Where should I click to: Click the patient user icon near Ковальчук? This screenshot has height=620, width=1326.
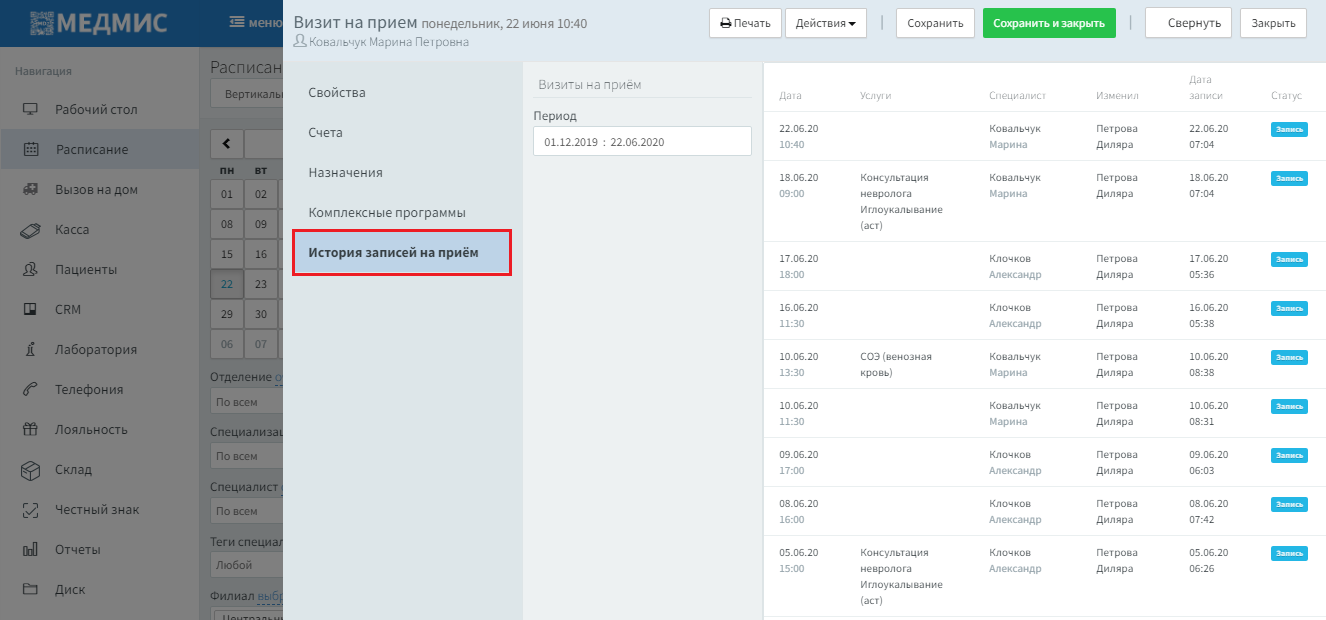[300, 42]
